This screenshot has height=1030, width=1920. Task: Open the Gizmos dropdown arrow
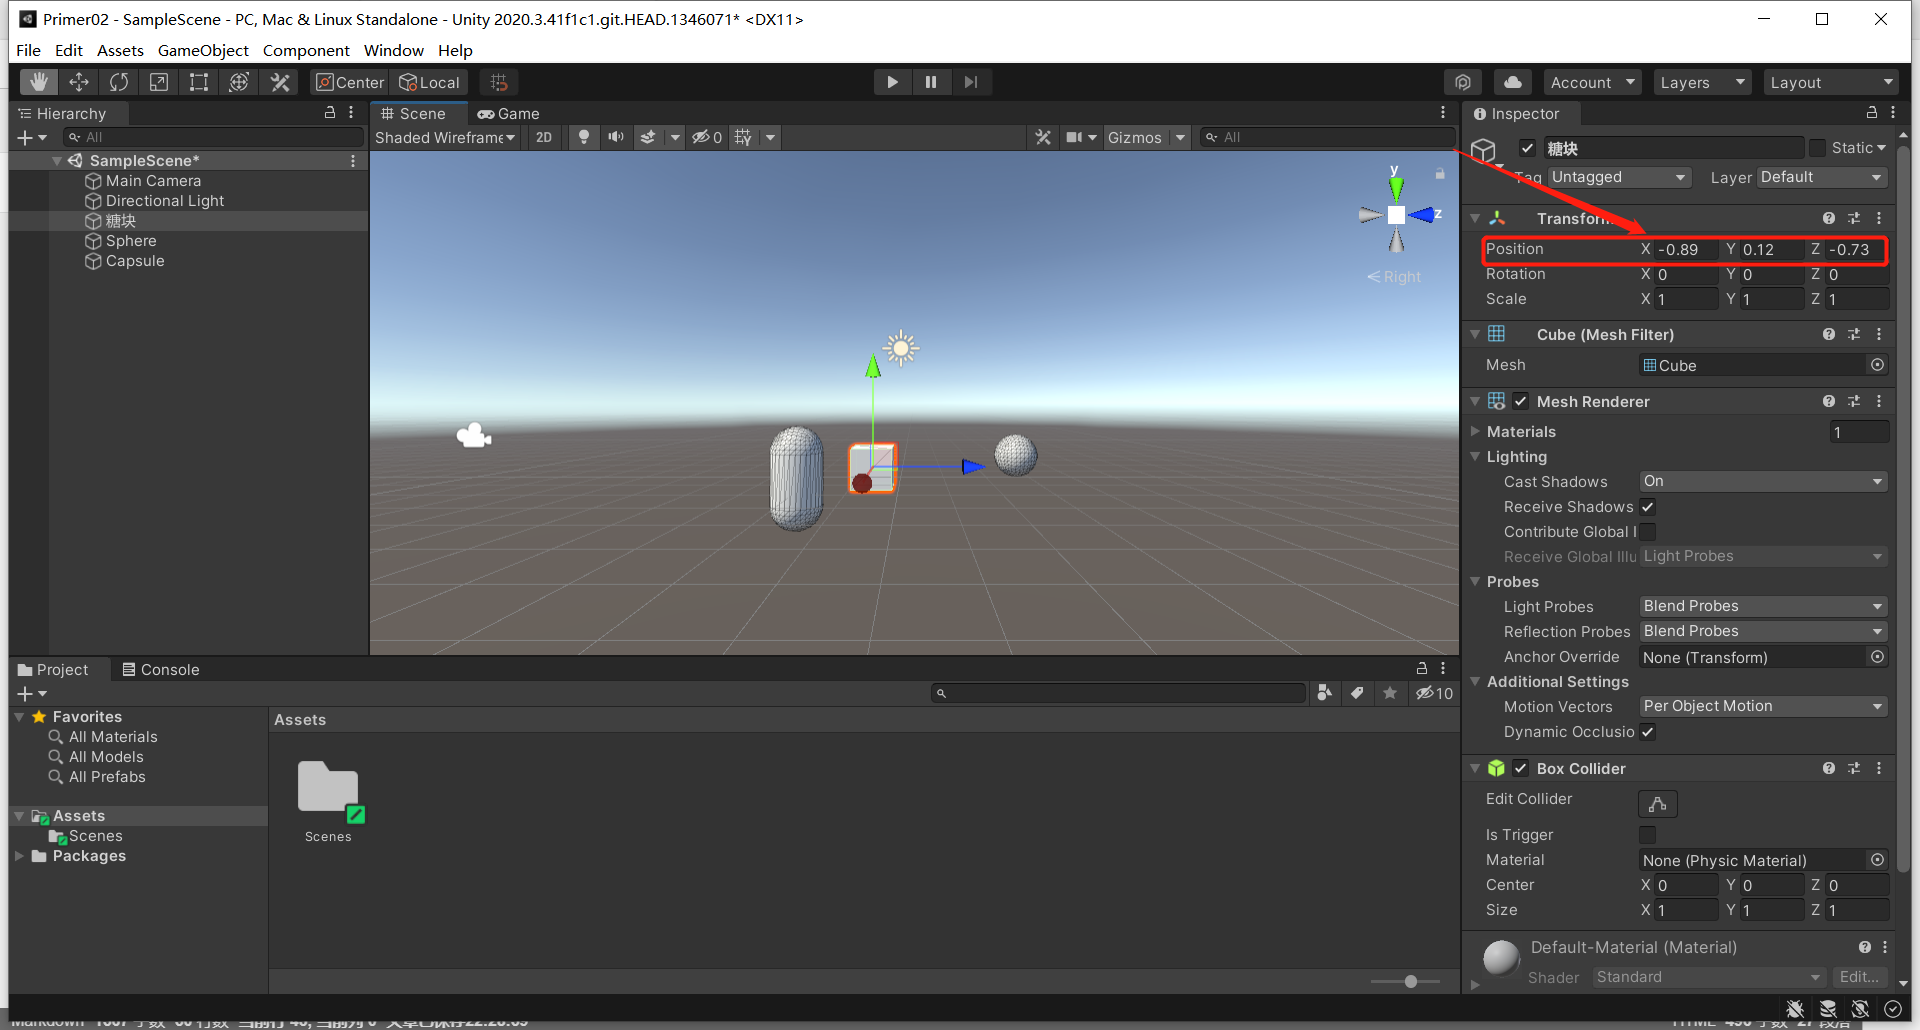pos(1180,137)
